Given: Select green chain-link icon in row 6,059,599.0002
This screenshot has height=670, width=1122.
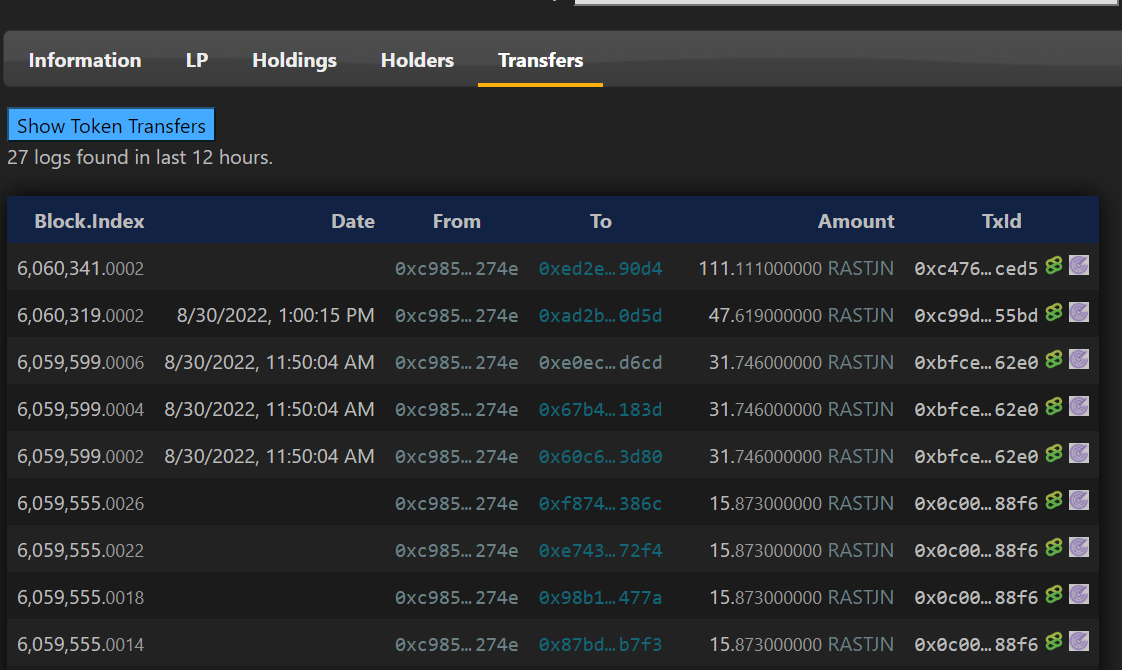Looking at the screenshot, I should click(x=1053, y=454).
